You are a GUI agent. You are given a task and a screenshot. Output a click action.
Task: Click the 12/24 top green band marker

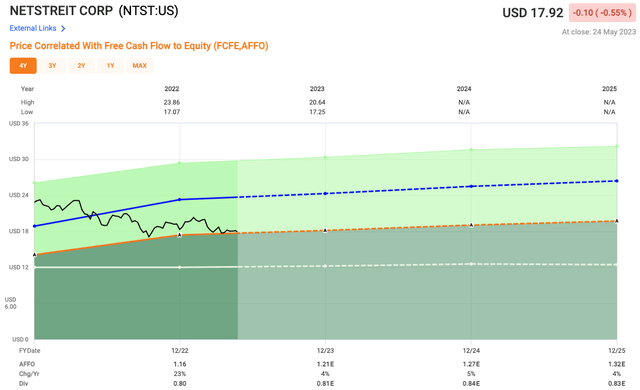[x=471, y=150]
